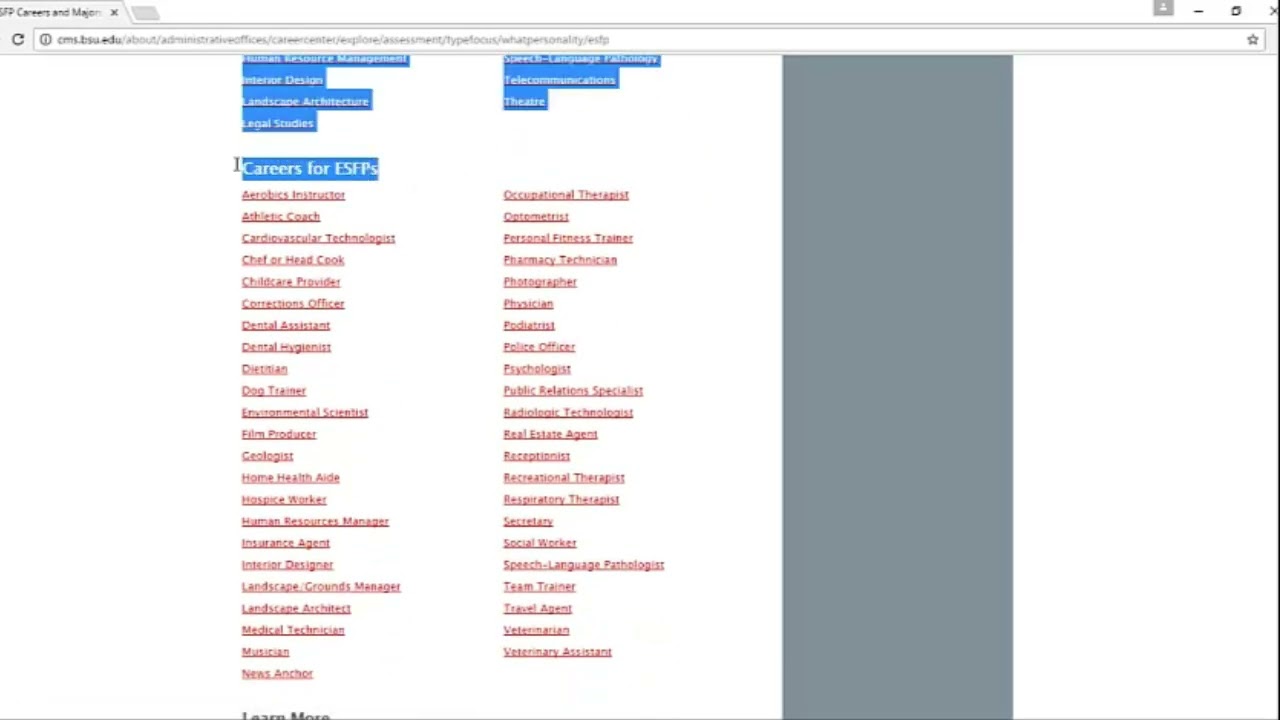Open the Childcare Provider link
This screenshot has width=1280, height=720.
pyautogui.click(x=290, y=282)
